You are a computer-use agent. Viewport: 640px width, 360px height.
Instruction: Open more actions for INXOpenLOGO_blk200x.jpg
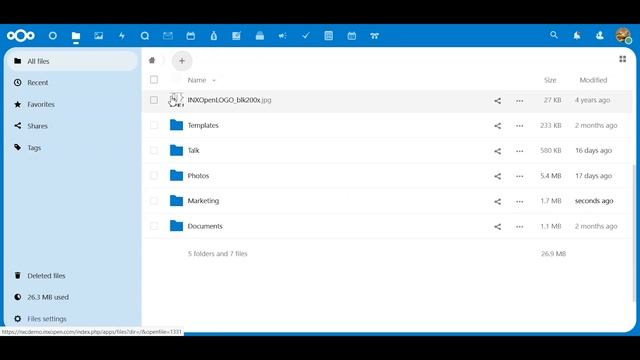tap(520, 100)
